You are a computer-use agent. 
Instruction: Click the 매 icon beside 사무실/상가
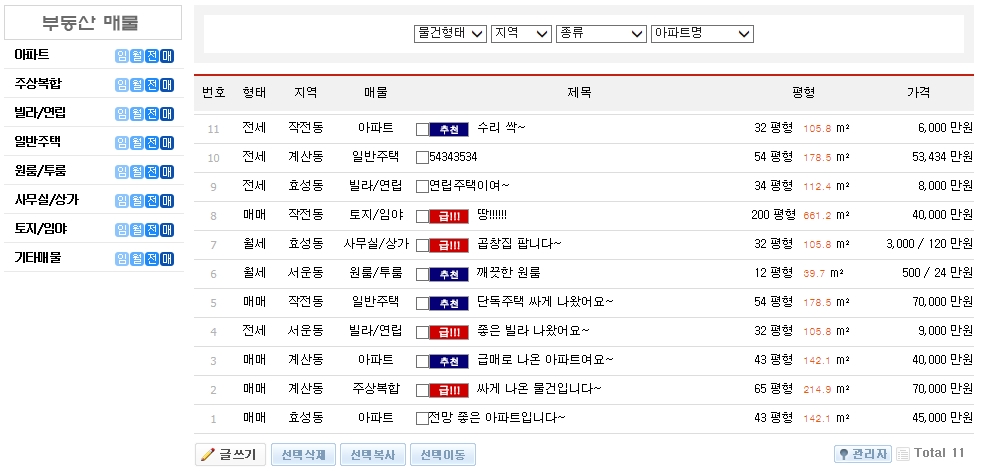tap(167, 200)
